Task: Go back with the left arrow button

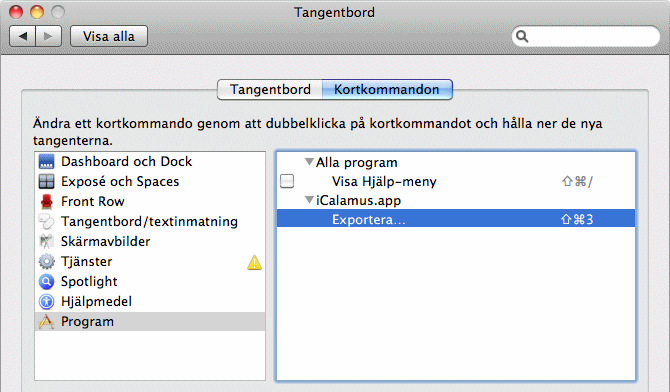Action: click(x=23, y=36)
